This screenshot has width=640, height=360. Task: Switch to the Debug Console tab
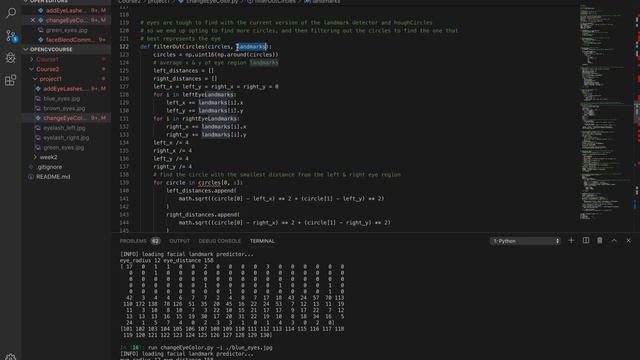220,241
